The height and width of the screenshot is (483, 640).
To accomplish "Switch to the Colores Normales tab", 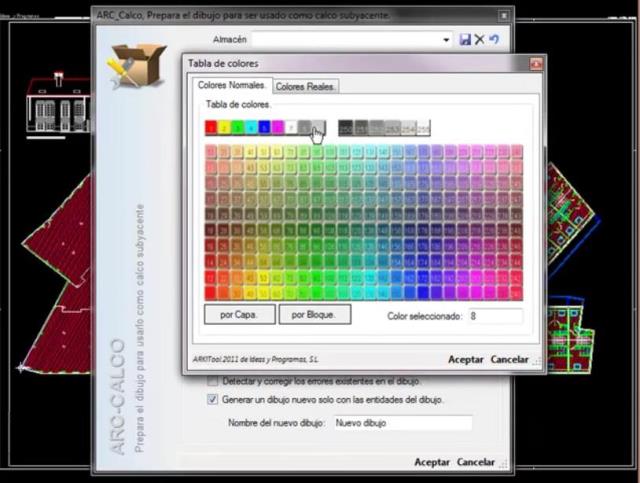I will [231, 85].
